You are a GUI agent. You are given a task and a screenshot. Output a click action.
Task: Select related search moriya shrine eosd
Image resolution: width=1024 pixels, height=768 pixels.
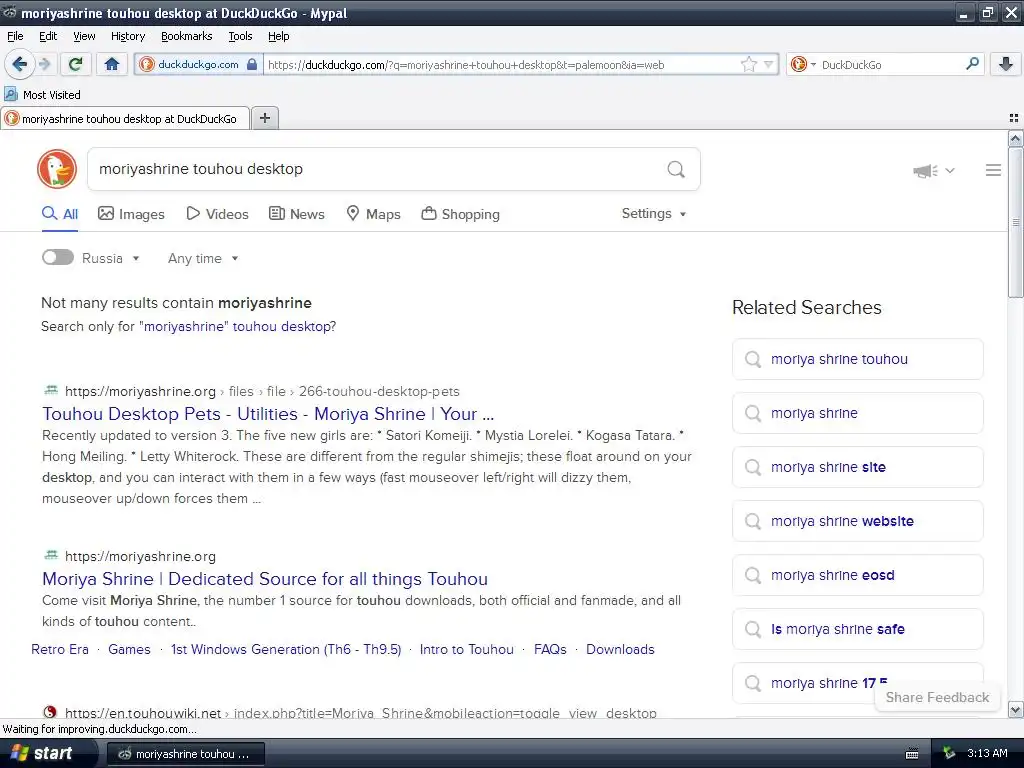[857, 575]
